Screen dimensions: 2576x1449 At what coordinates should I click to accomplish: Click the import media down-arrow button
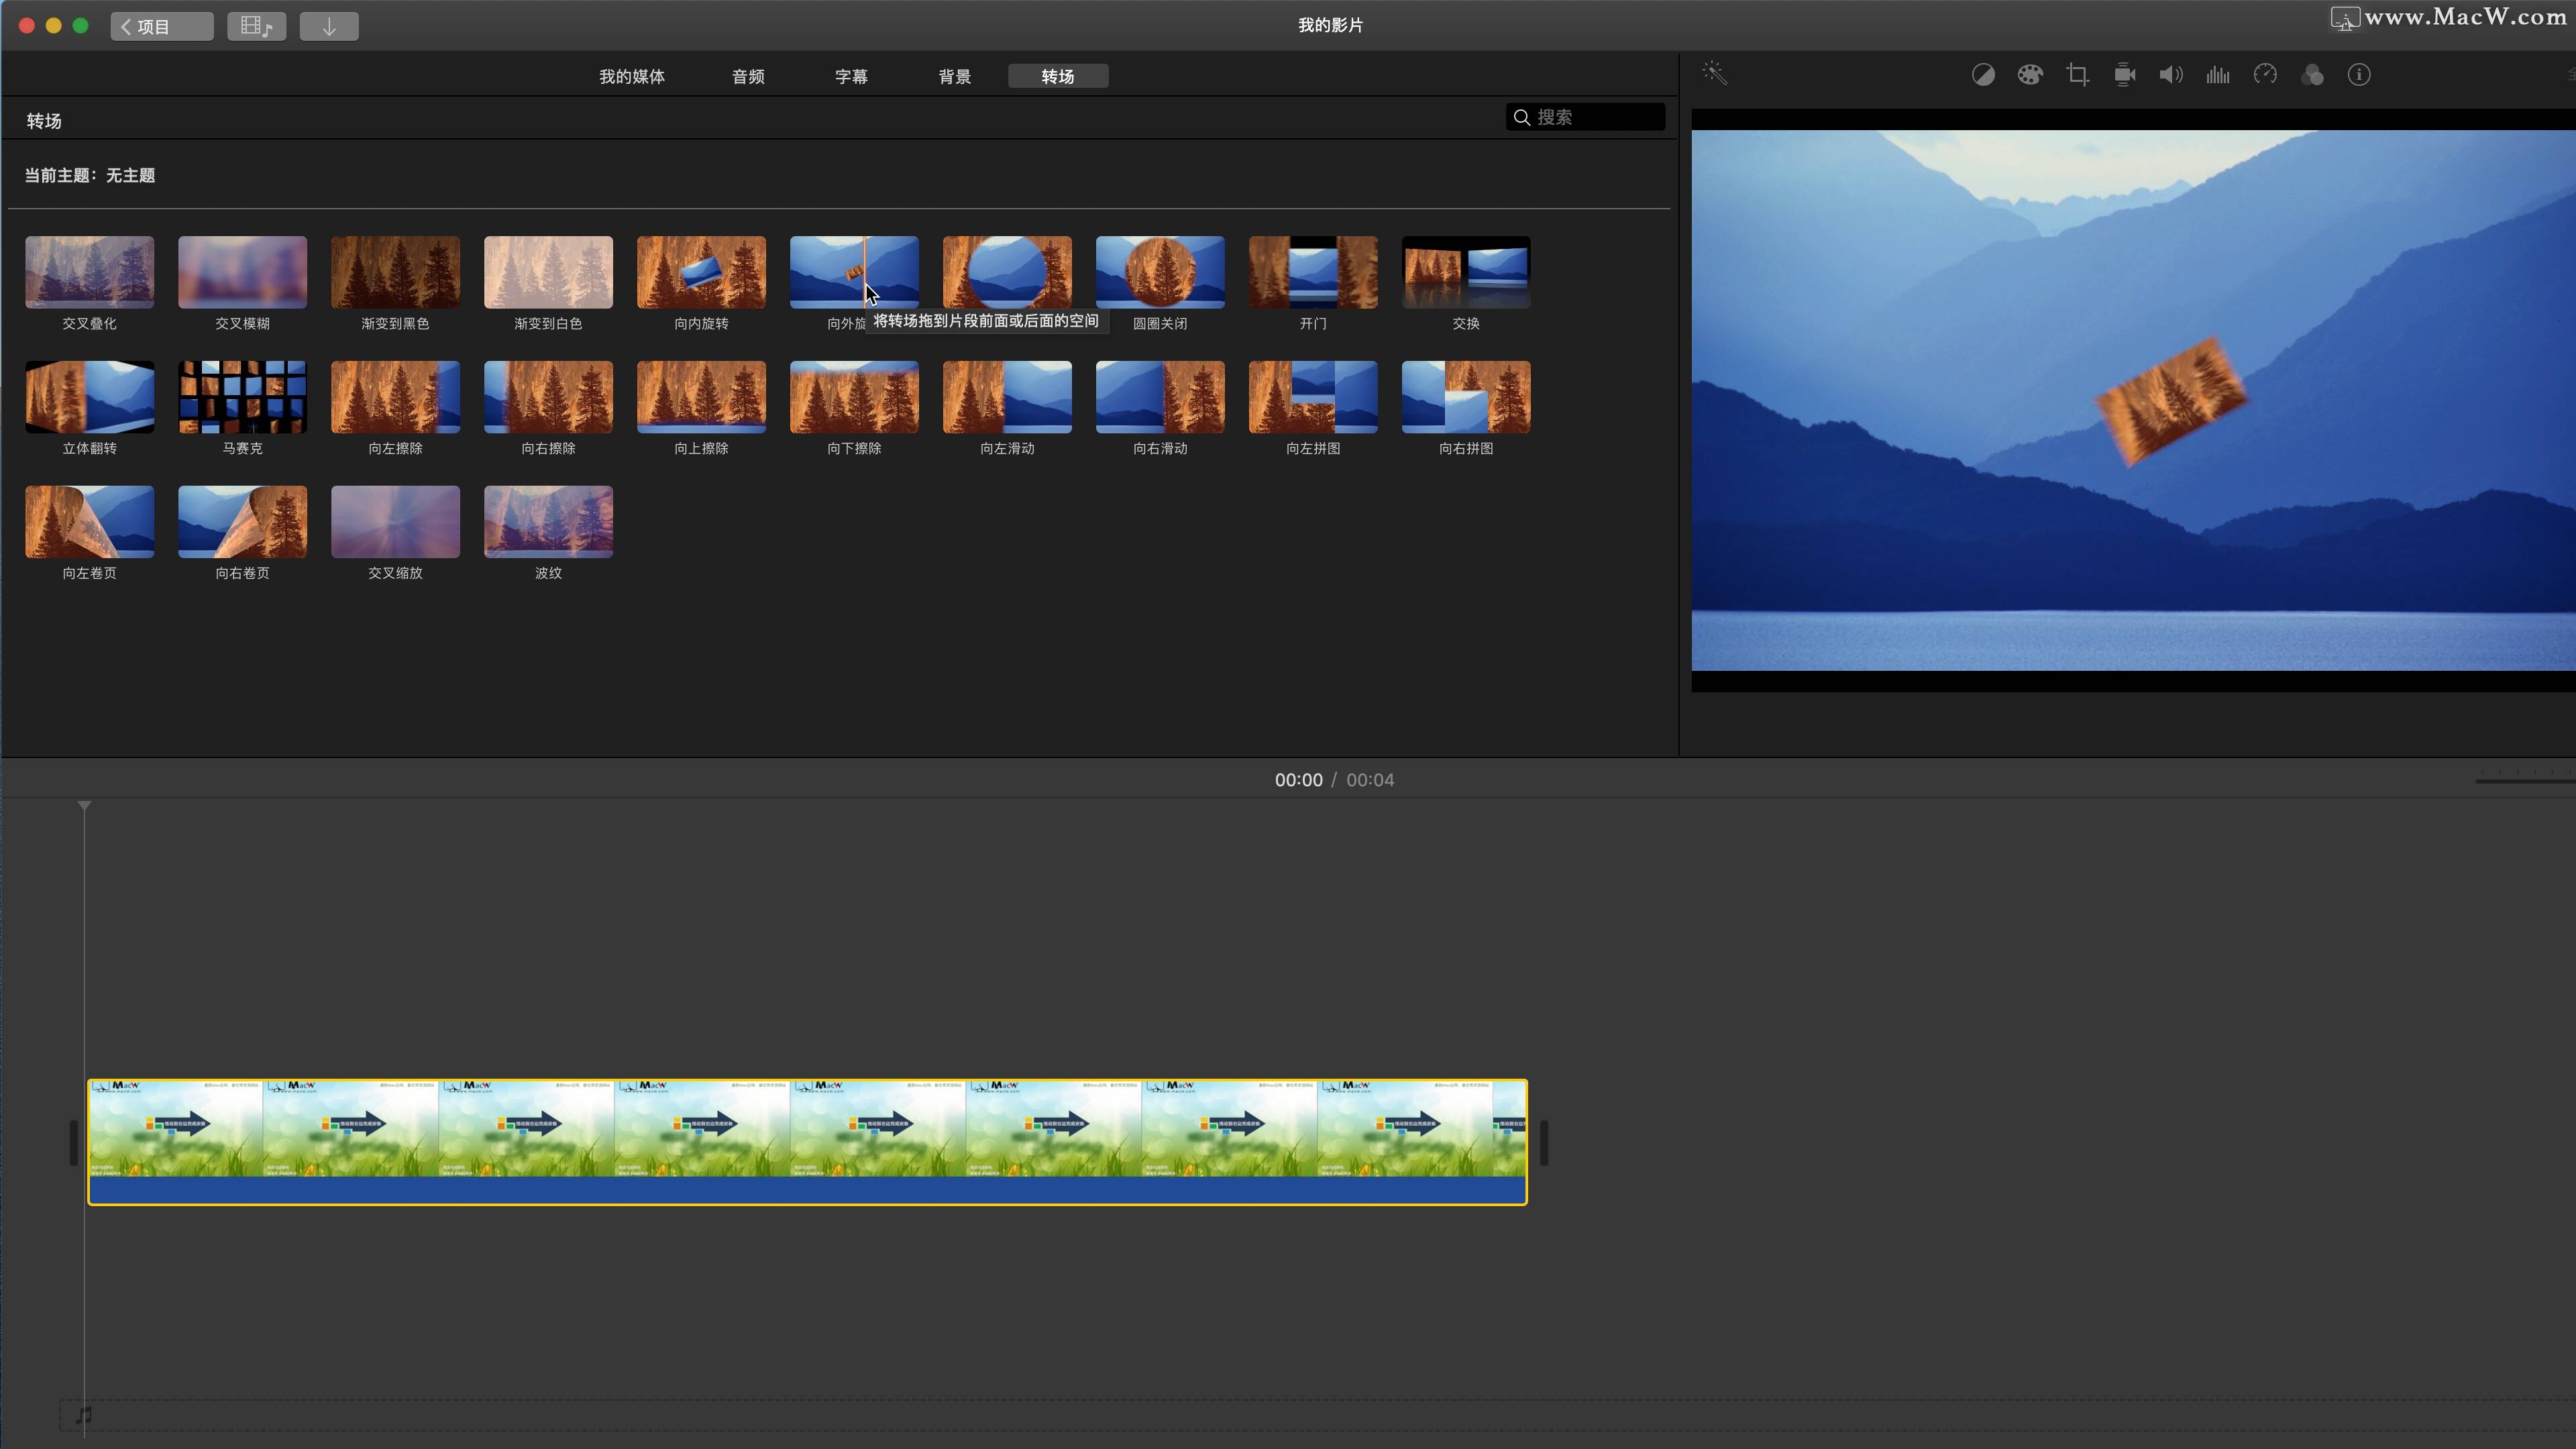click(329, 26)
